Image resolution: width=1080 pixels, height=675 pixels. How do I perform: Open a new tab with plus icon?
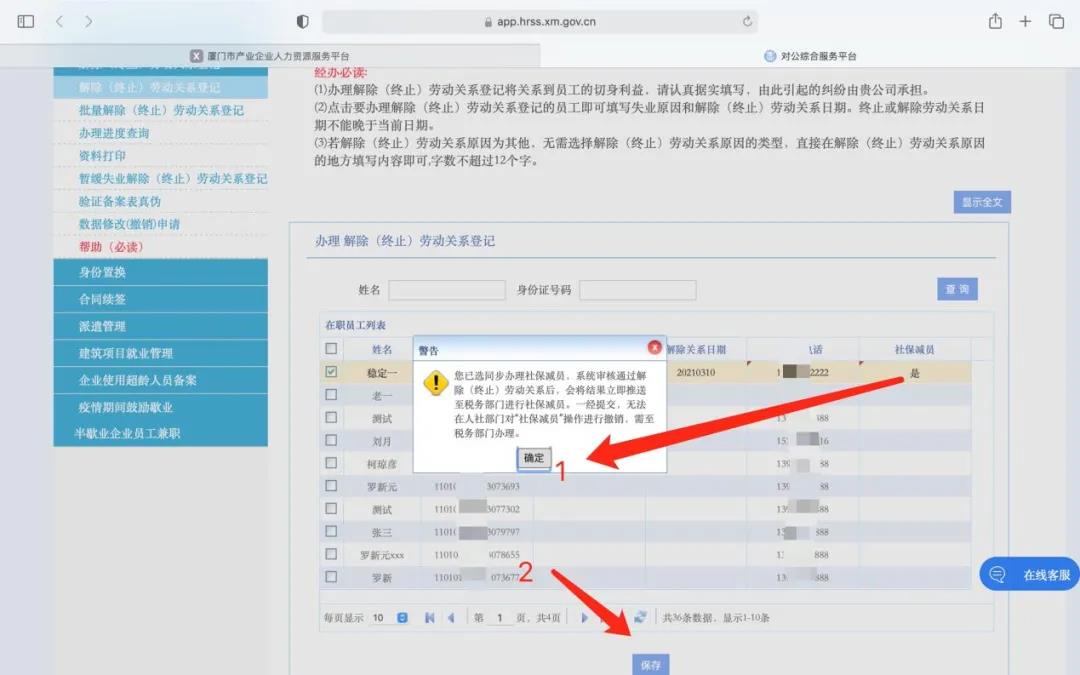(x=1025, y=21)
